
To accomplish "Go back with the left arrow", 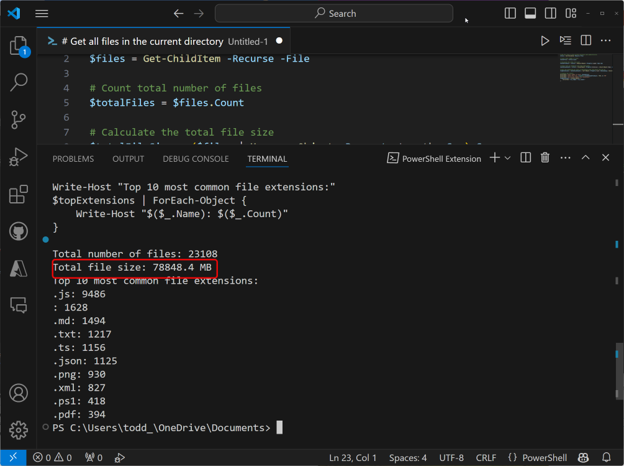I will pyautogui.click(x=178, y=14).
